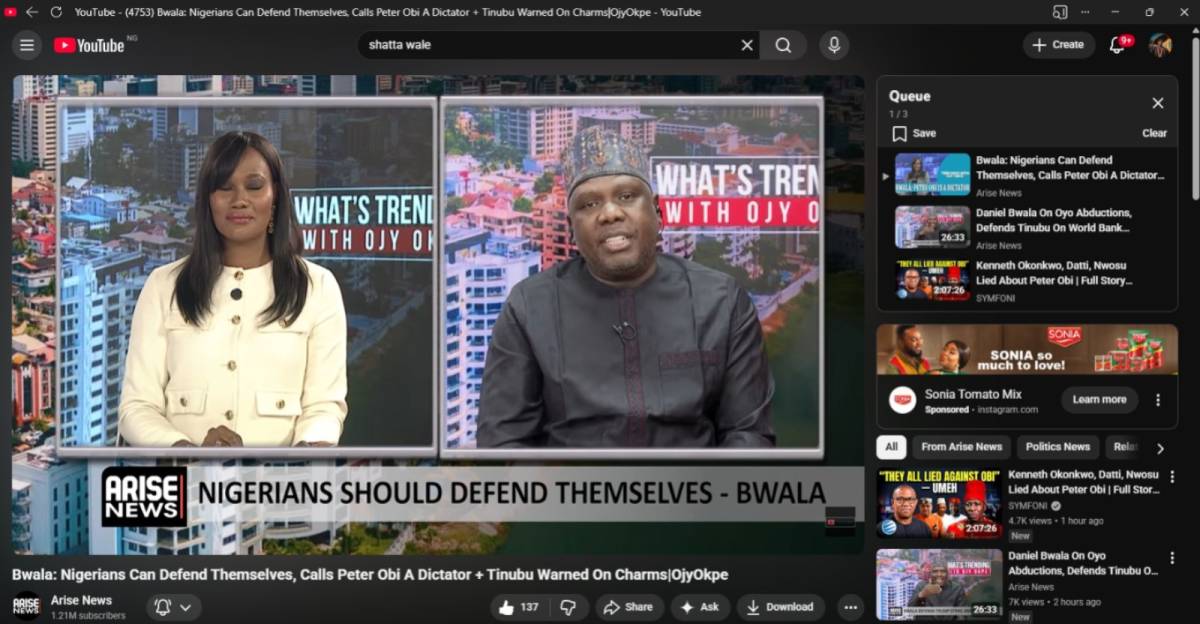Click the instagram.com sponsored link text

coord(1008,410)
